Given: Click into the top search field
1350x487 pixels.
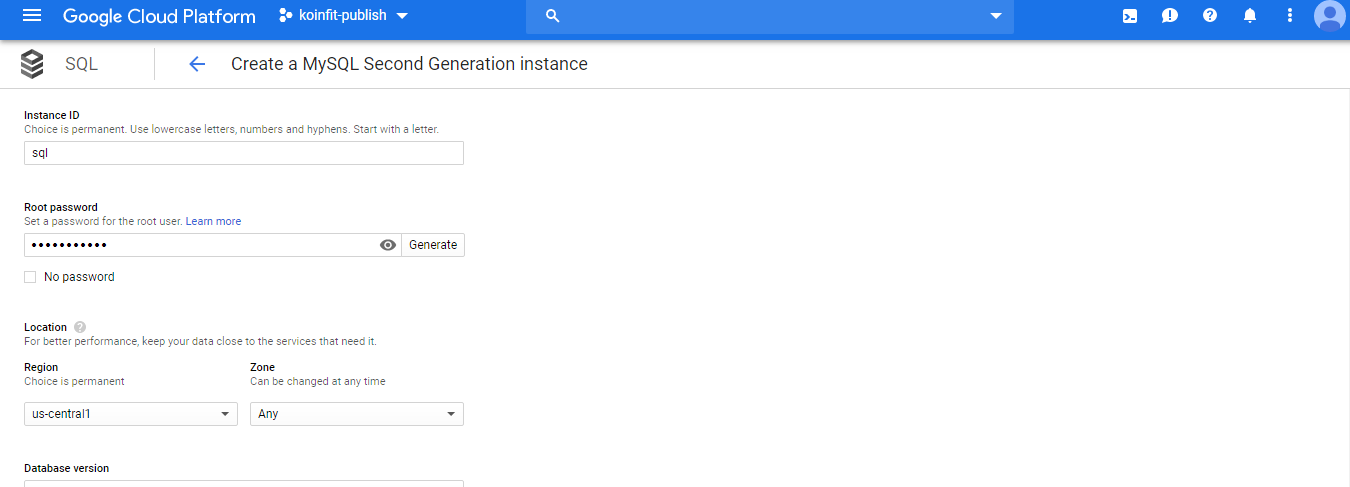Looking at the screenshot, I should (x=770, y=16).
